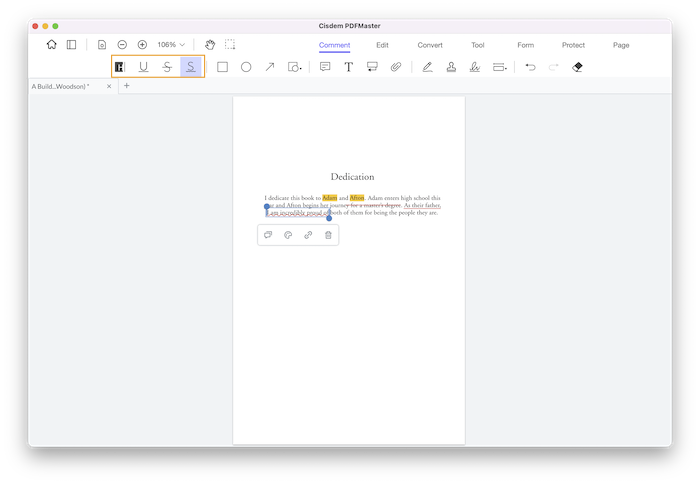Open the more shapes dropdown tool

pos(295,67)
